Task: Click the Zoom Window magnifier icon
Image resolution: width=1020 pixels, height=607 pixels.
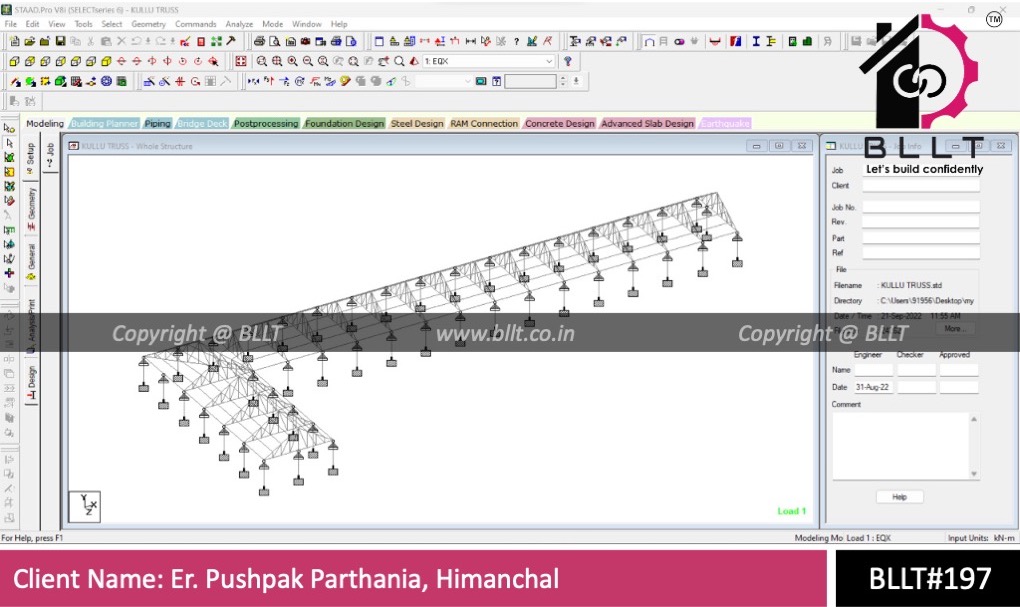Action: (x=262, y=61)
